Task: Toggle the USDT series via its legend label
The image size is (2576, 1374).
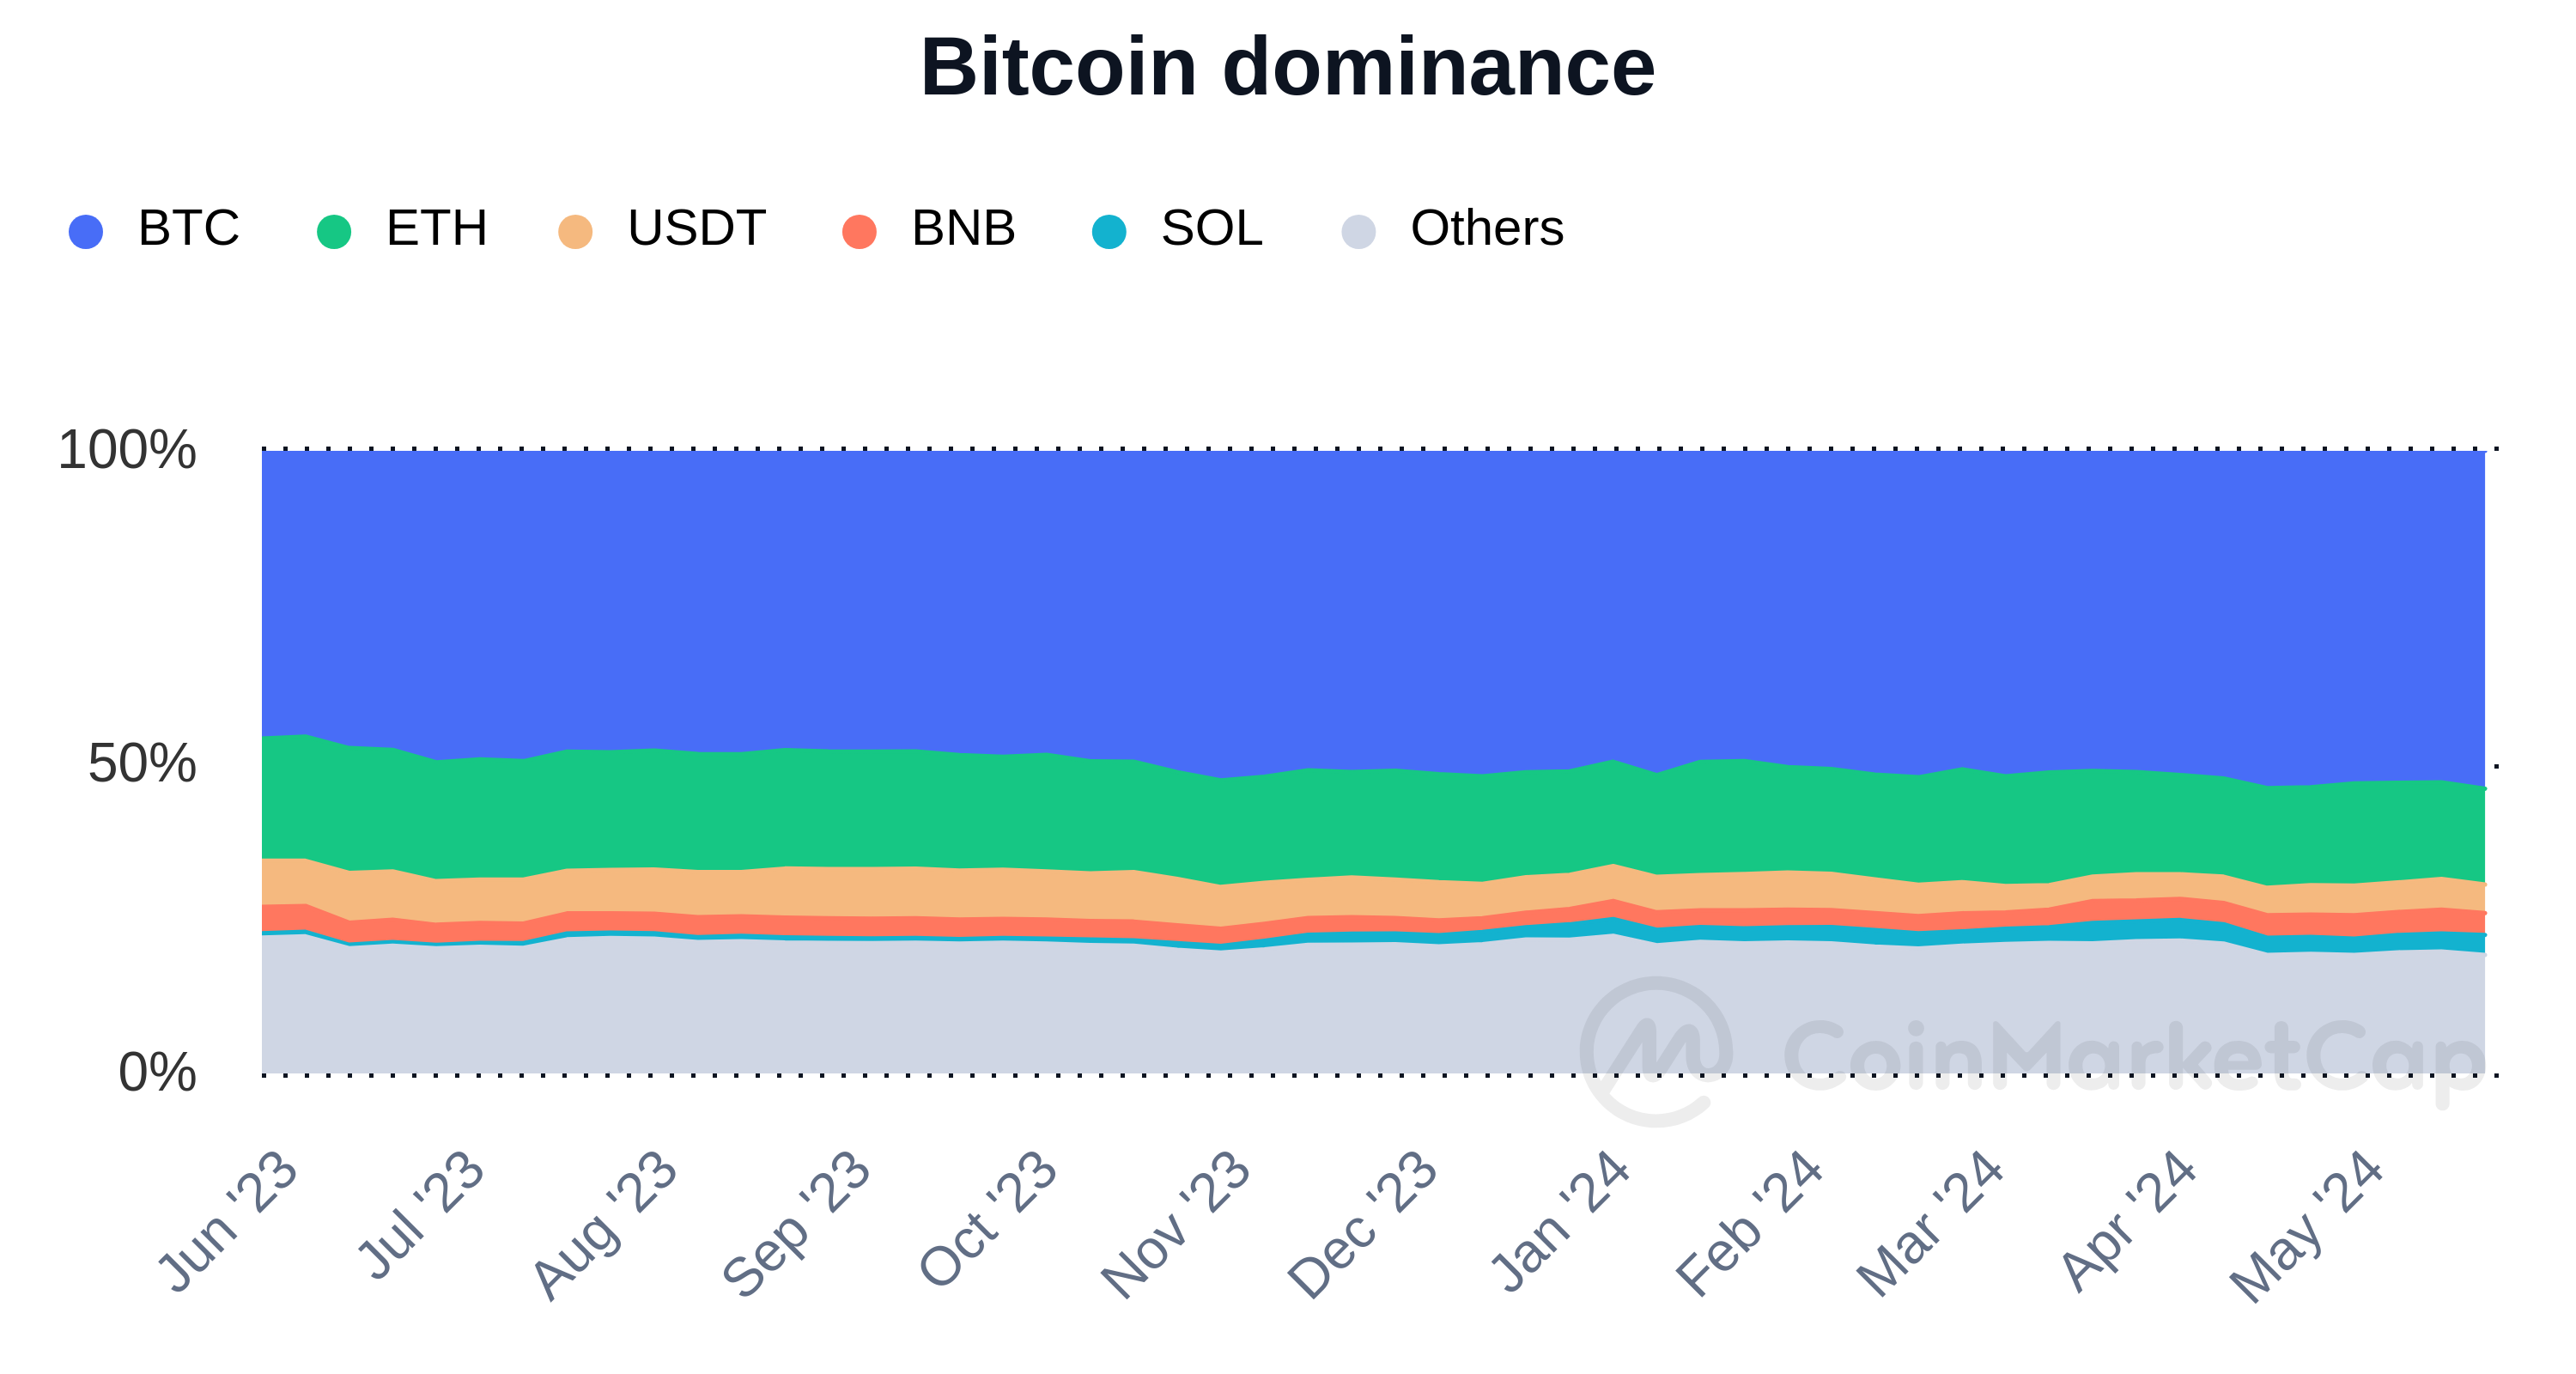Action: pyautogui.click(x=696, y=229)
